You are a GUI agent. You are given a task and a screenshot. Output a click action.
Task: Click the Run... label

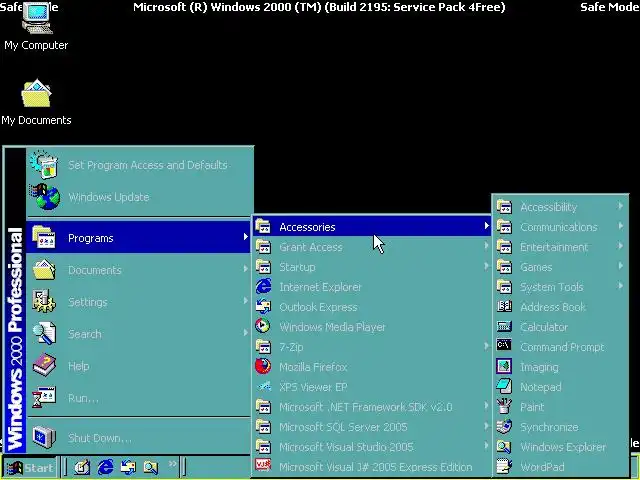[x=83, y=398]
